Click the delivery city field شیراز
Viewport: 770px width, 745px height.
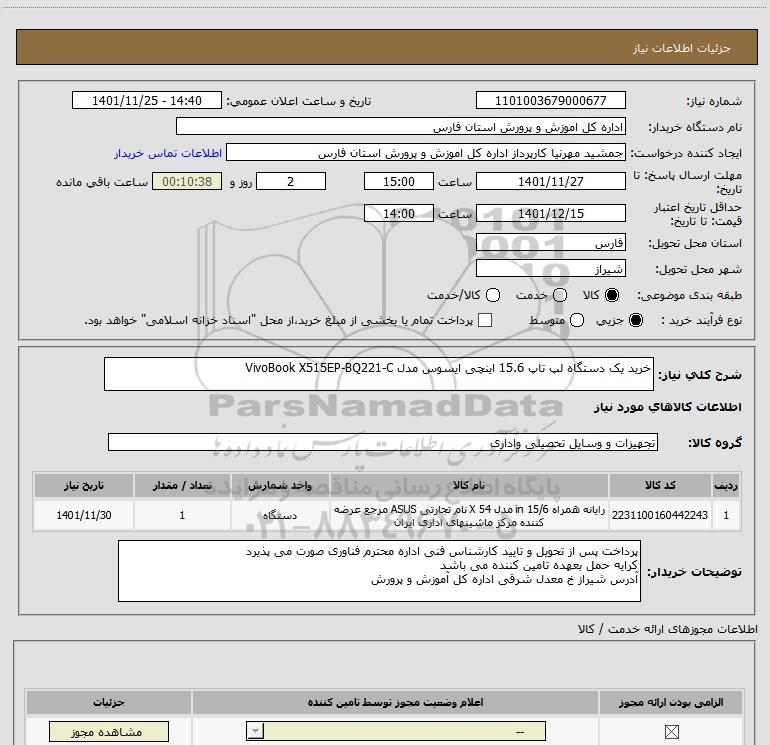(x=550, y=268)
